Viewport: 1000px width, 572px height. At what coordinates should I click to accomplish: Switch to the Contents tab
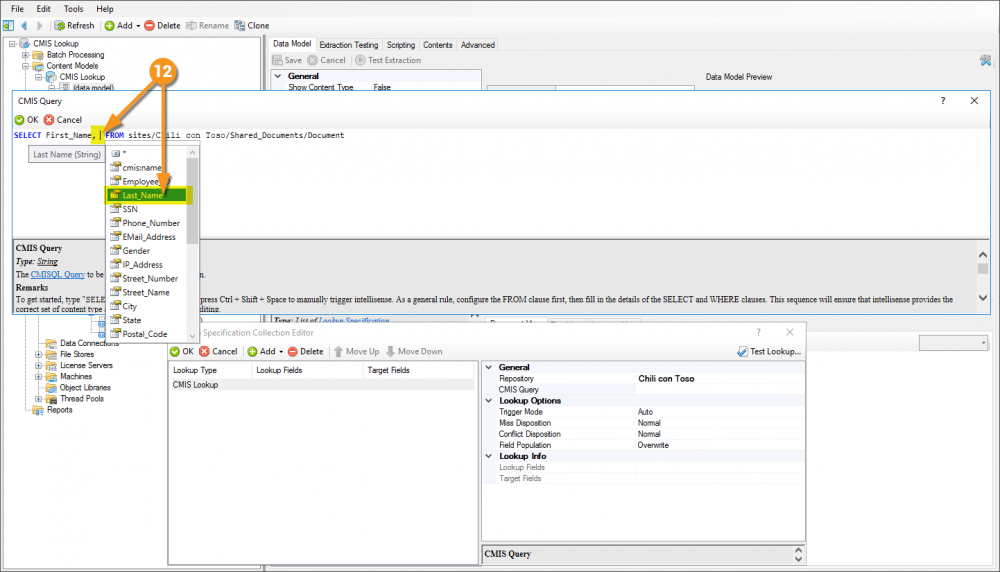(x=438, y=45)
